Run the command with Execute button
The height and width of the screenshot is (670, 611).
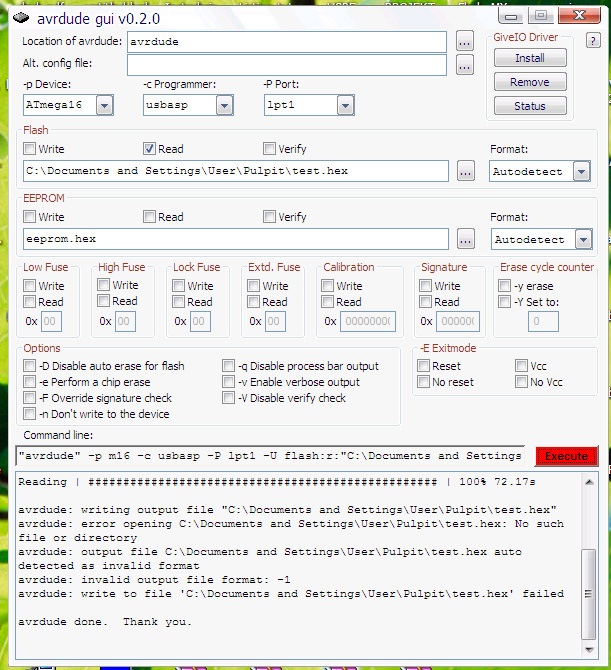pyautogui.click(x=567, y=456)
